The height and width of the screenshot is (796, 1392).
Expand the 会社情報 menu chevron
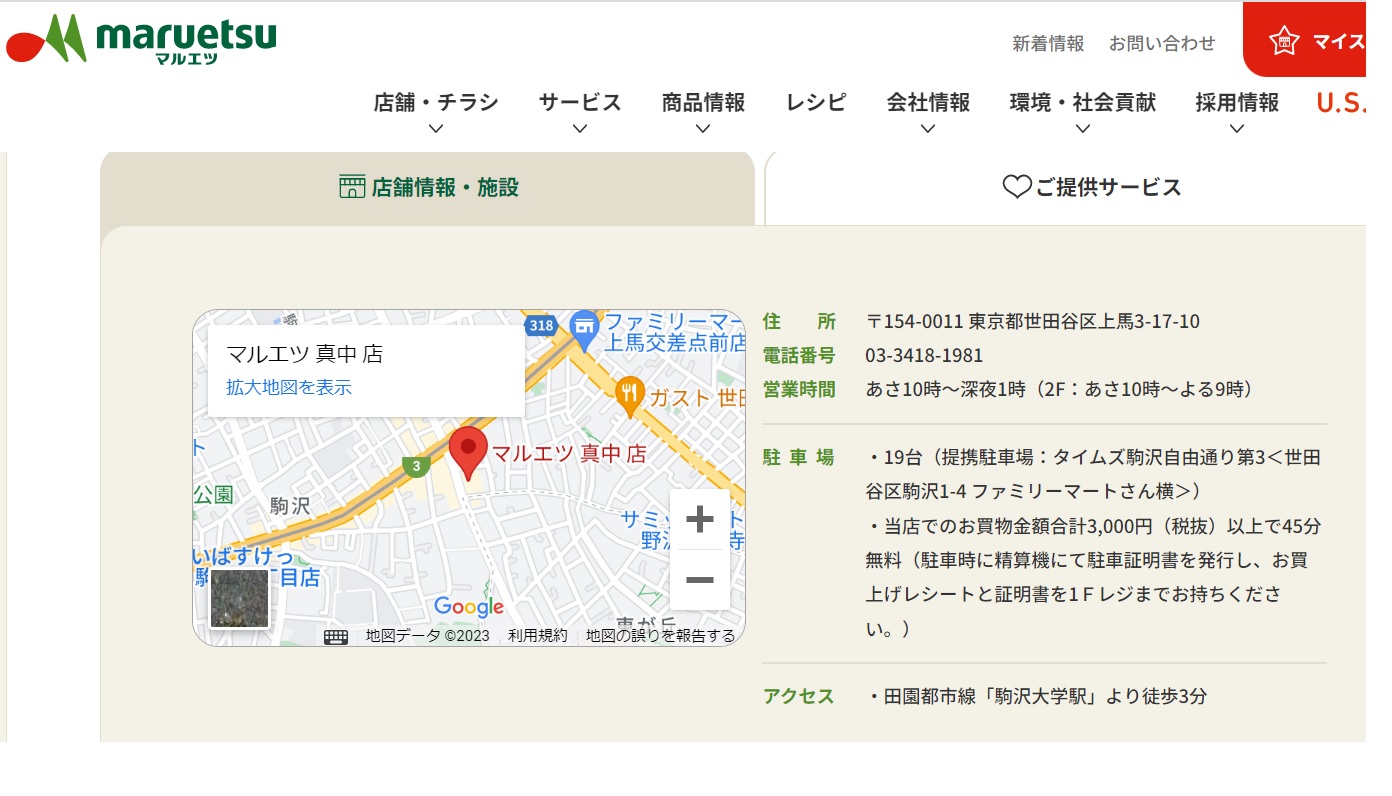[928, 128]
